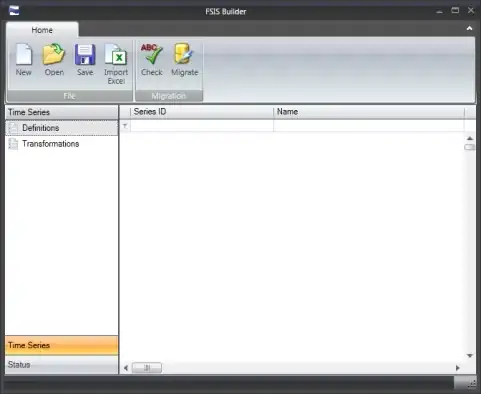Click the vertical scrollbar down arrow
This screenshot has height=394, width=481.
coord(470,356)
